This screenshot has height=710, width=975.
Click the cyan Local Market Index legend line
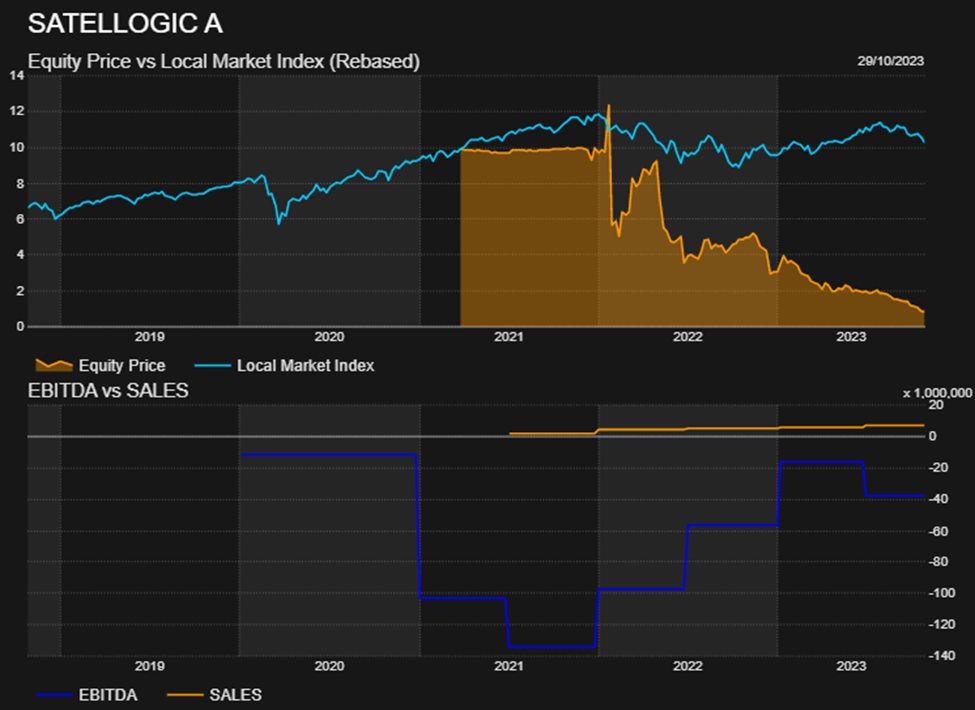(x=213, y=366)
